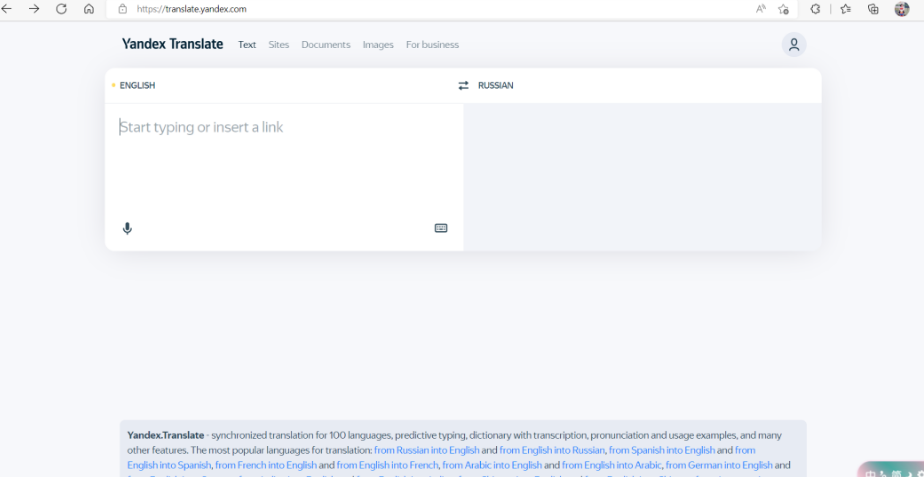Viewport: 924px width, 477px height.
Task: Open link from French into English
Action: tap(266, 465)
